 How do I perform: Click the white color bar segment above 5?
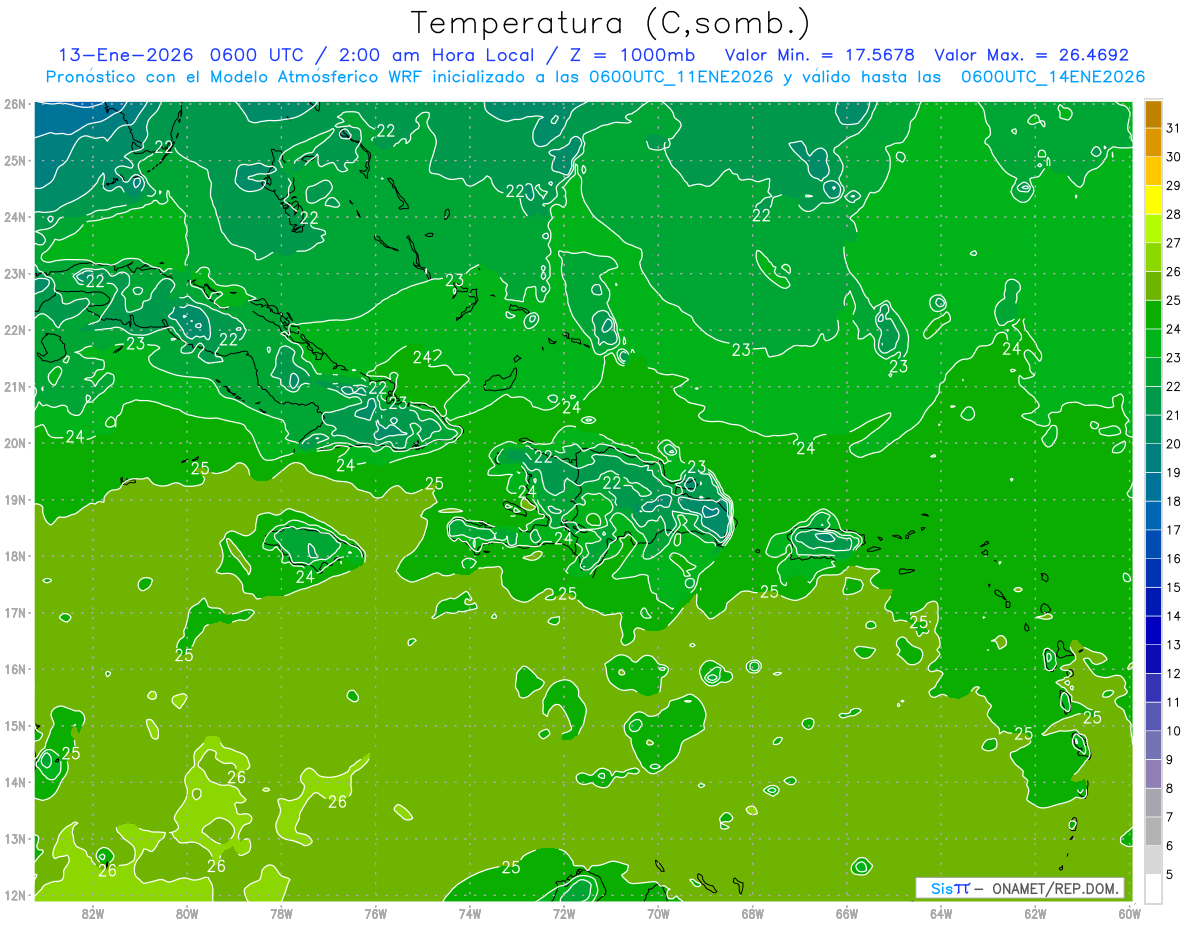[x=1153, y=888]
